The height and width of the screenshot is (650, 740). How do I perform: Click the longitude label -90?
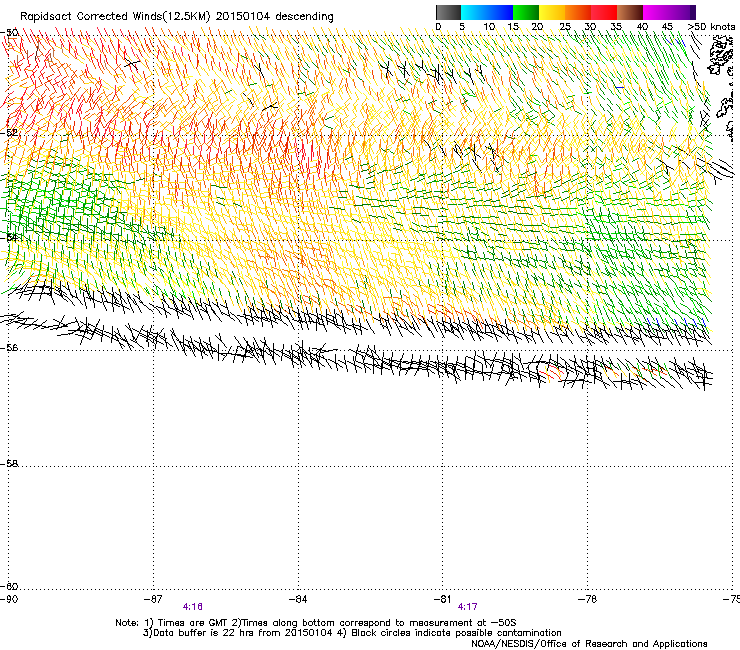coord(9,599)
